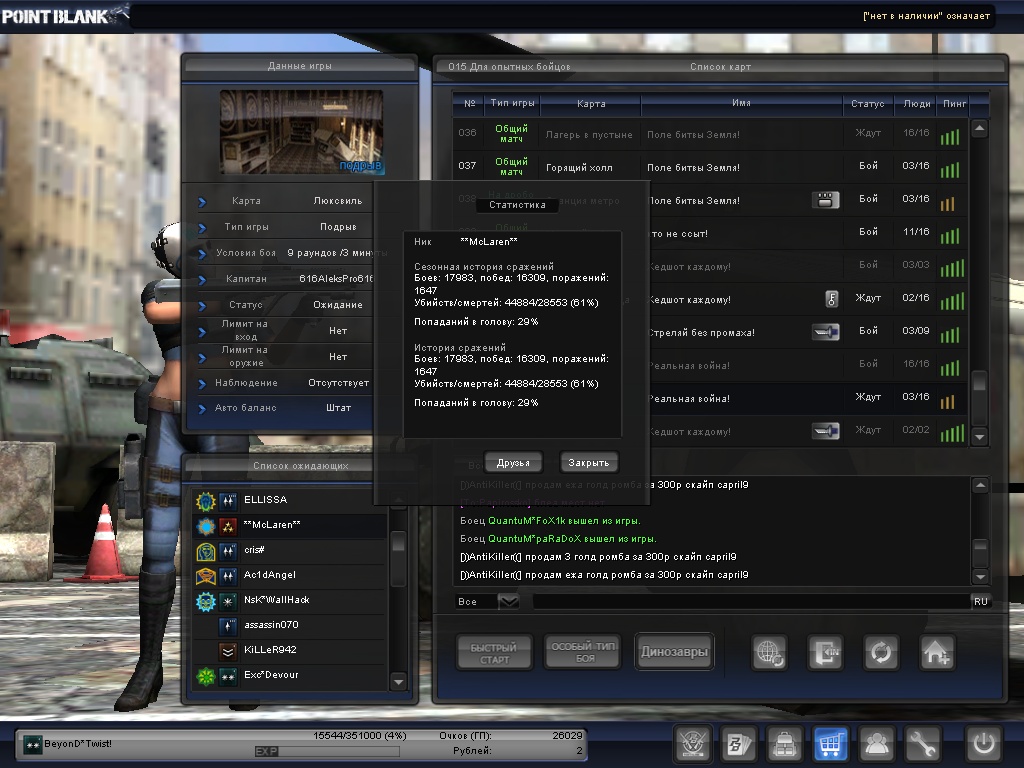Open the shop cart icon

[x=830, y=743]
